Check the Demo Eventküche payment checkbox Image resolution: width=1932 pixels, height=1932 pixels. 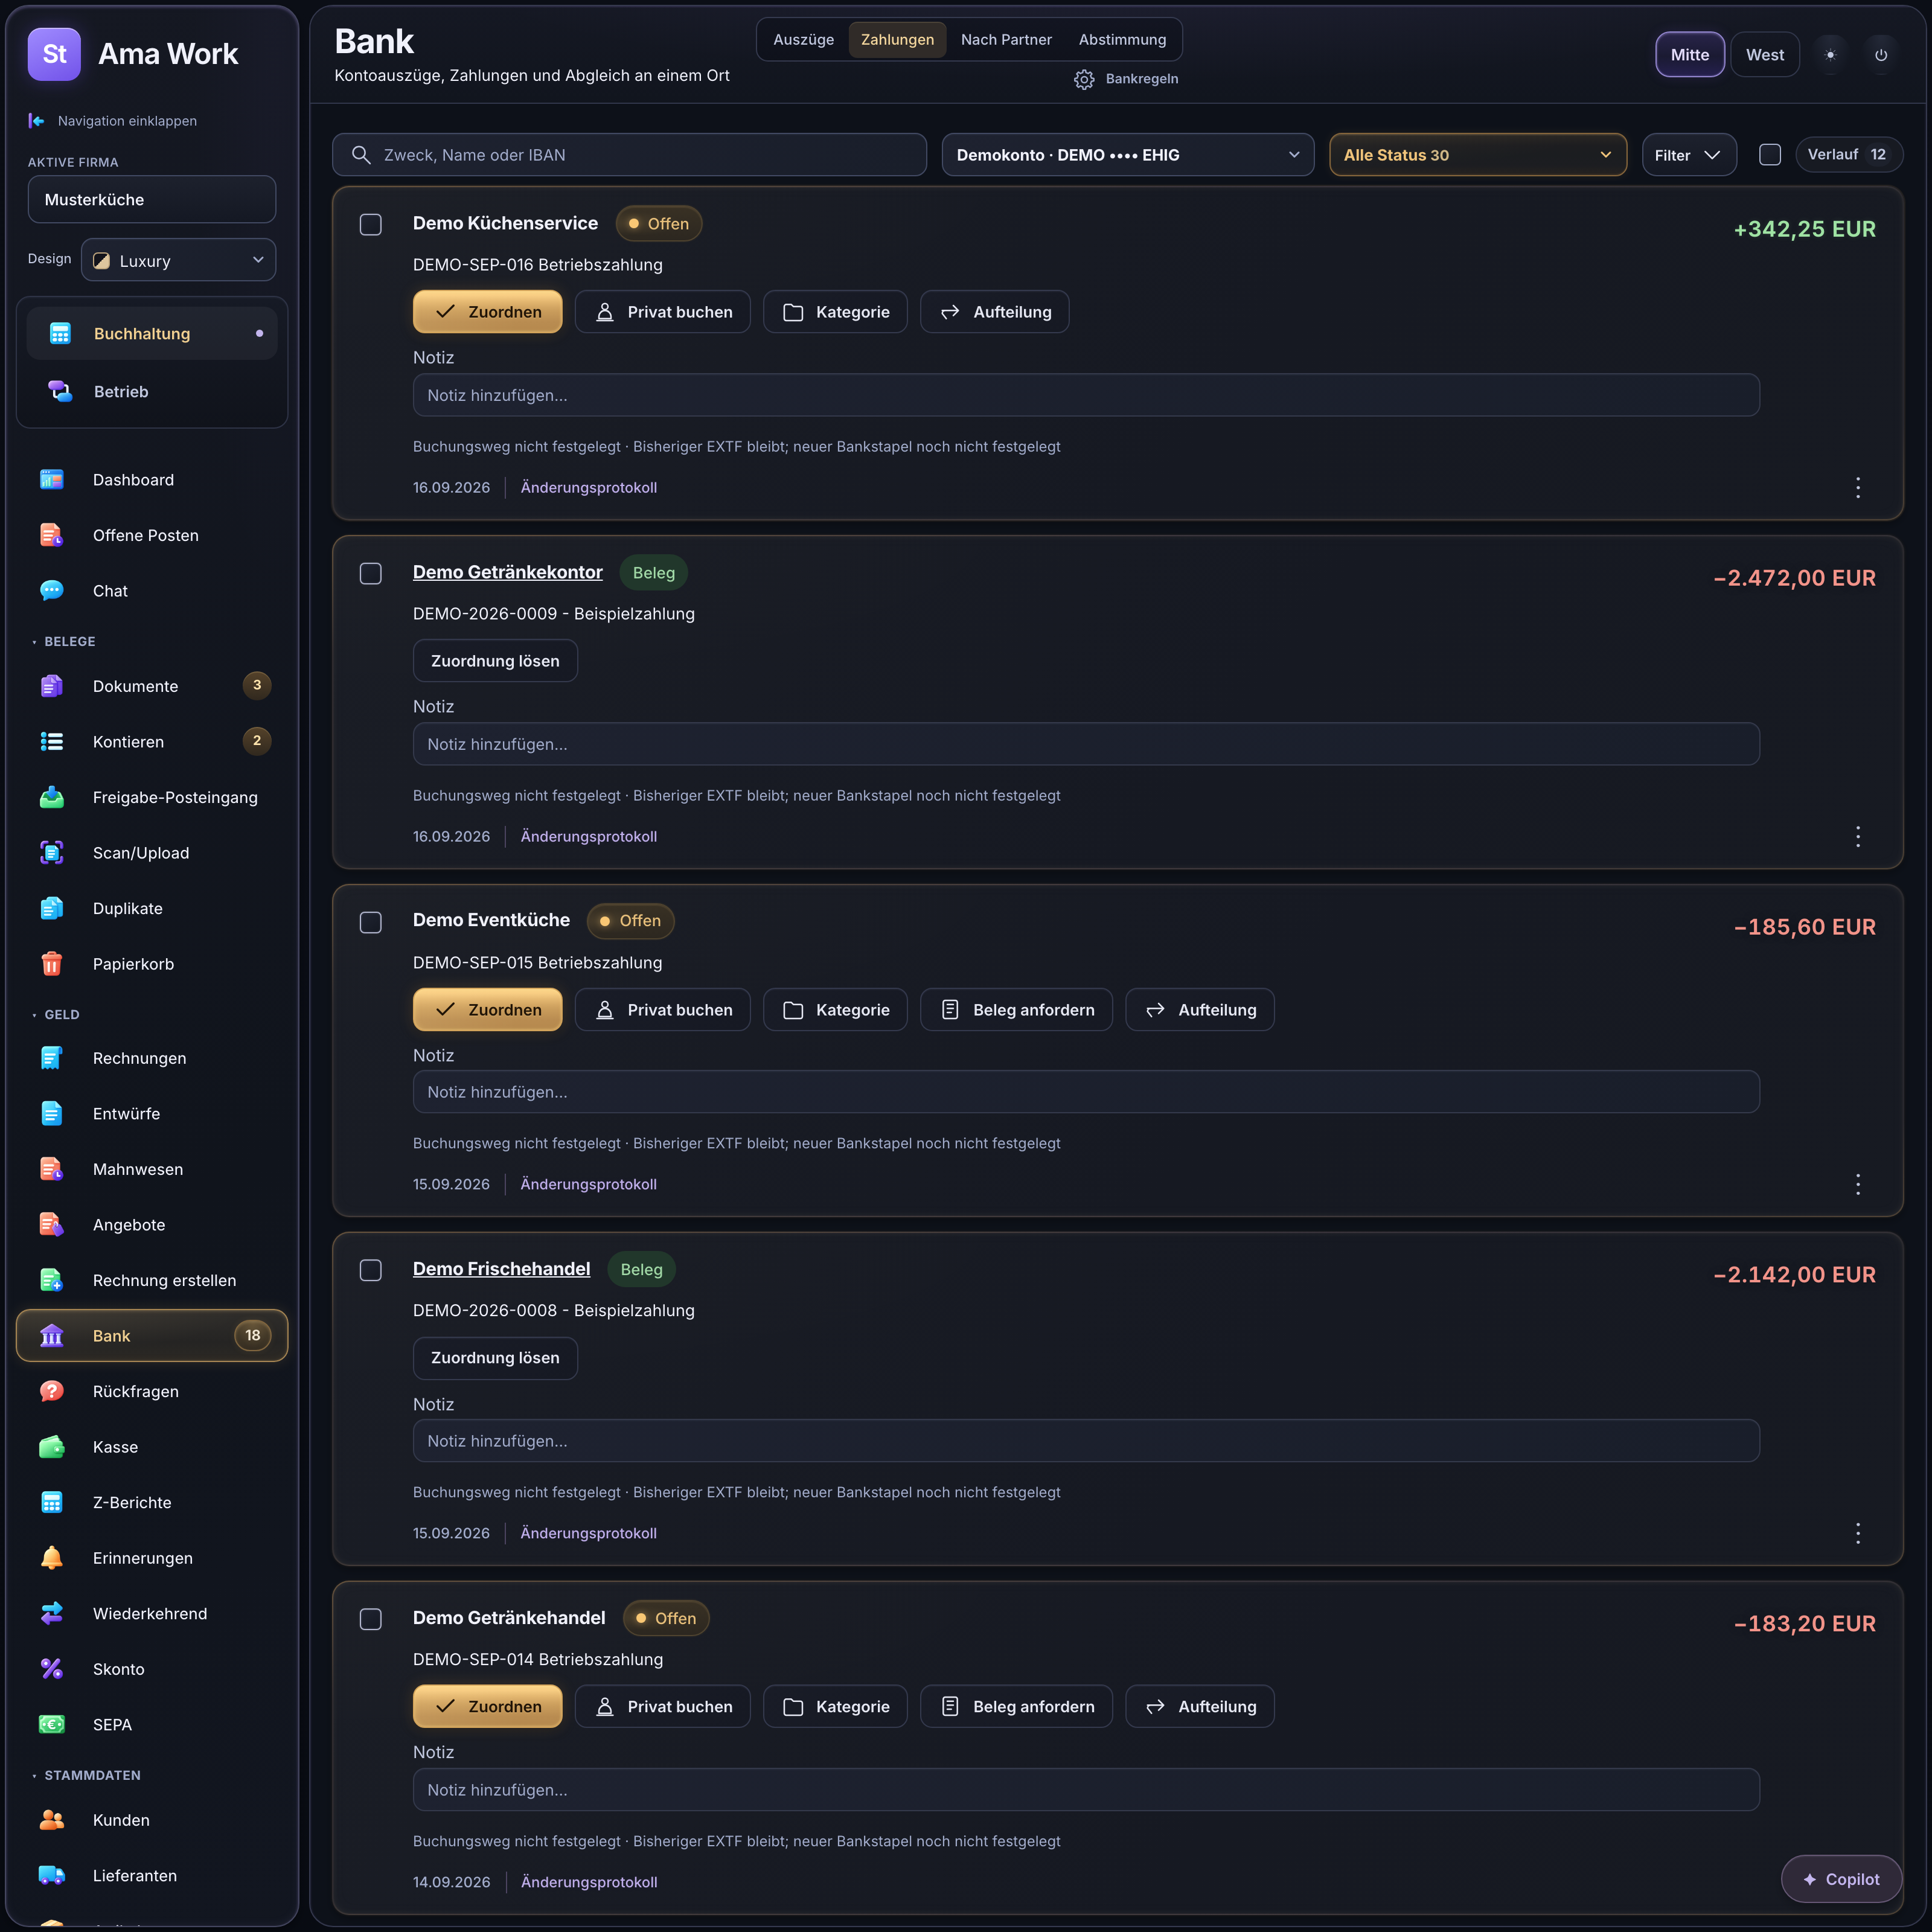point(371,922)
